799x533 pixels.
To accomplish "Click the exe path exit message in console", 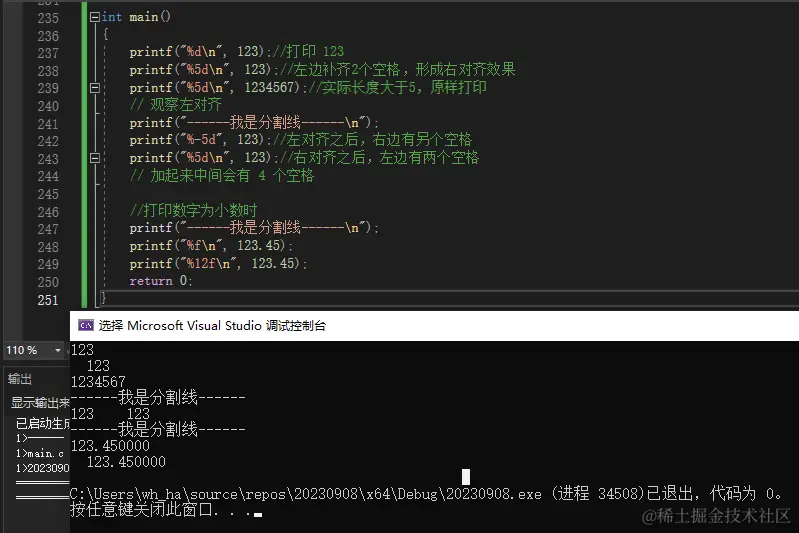I will (426, 493).
